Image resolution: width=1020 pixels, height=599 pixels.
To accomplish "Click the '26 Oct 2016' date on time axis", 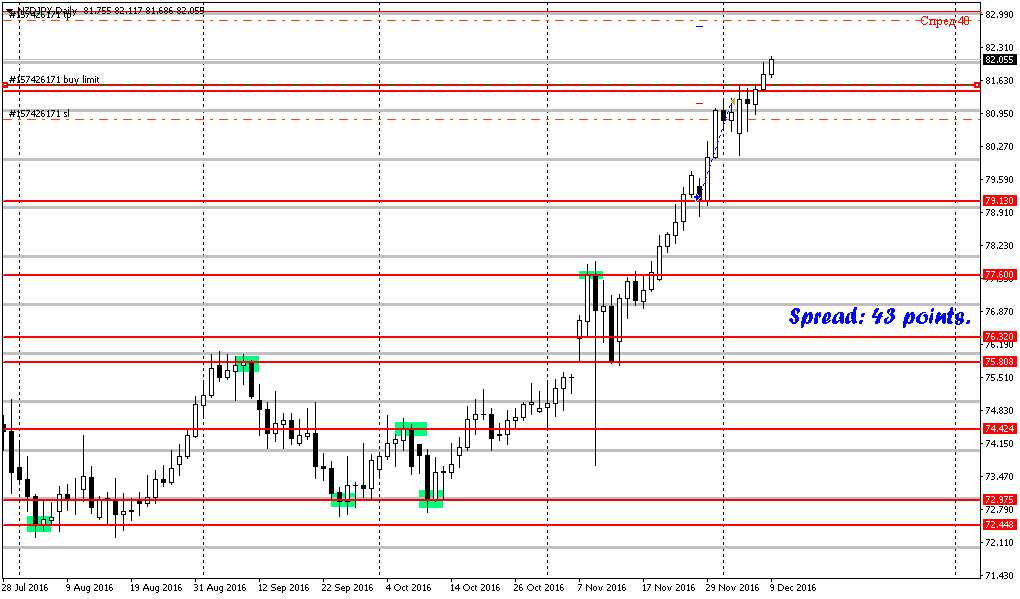I will tap(539, 587).
